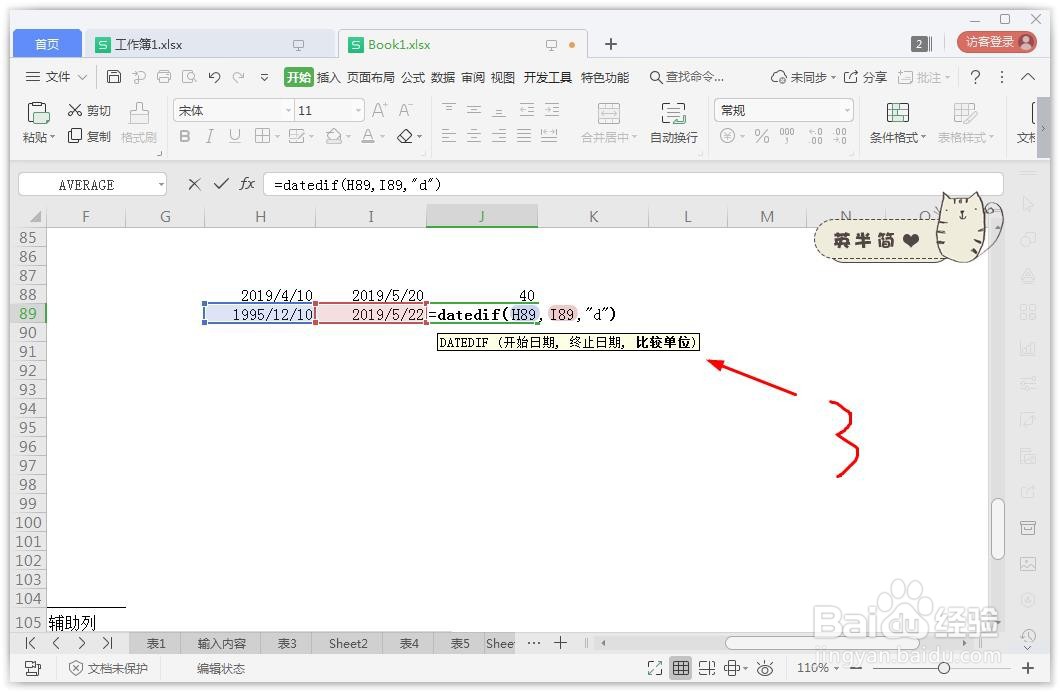The image size is (1060, 692).
Task: Click the fx insert function icon
Action: [246, 184]
